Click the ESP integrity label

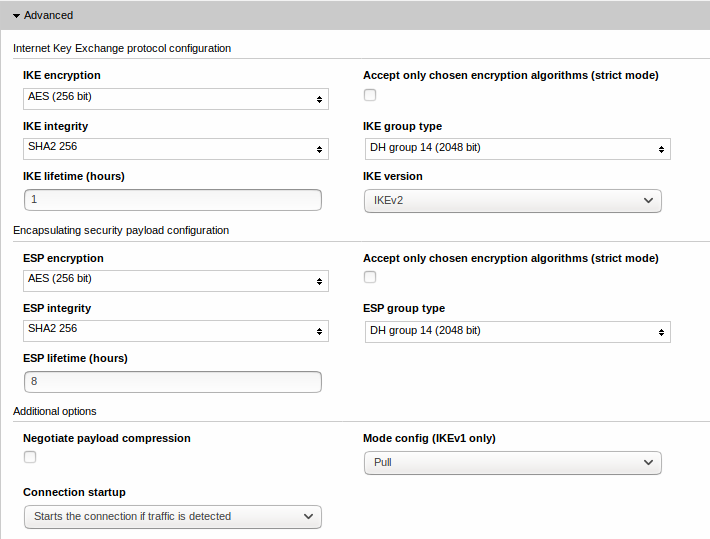coord(57,308)
